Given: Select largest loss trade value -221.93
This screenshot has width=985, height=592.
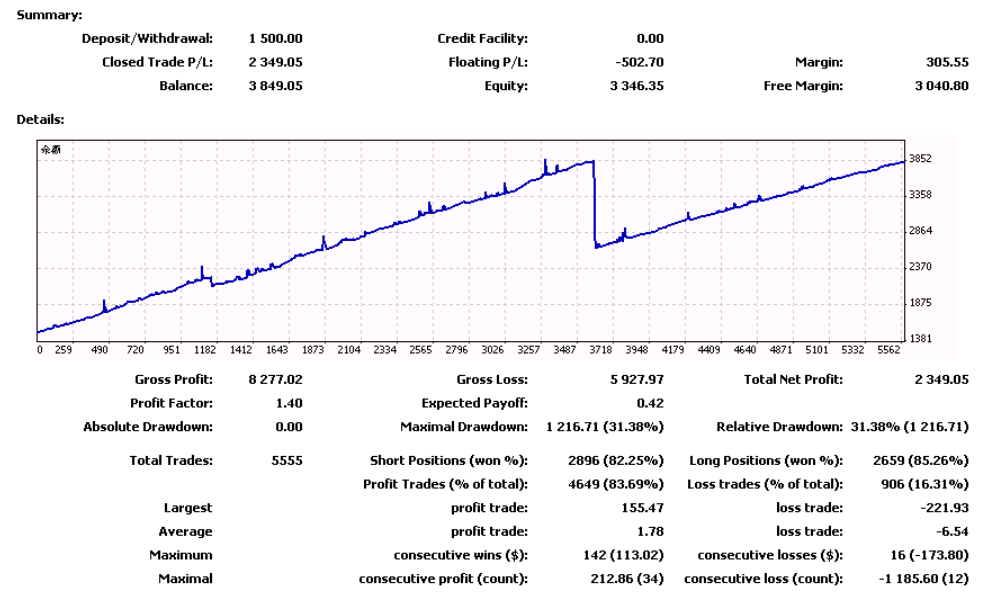Looking at the screenshot, I should point(945,508).
